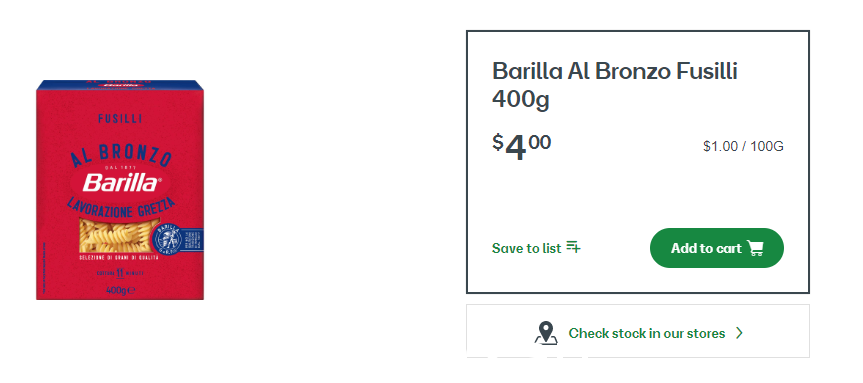
Task: Click the LAVORAZIONE GREZZA text on box
Action: pyautogui.click(x=121, y=206)
